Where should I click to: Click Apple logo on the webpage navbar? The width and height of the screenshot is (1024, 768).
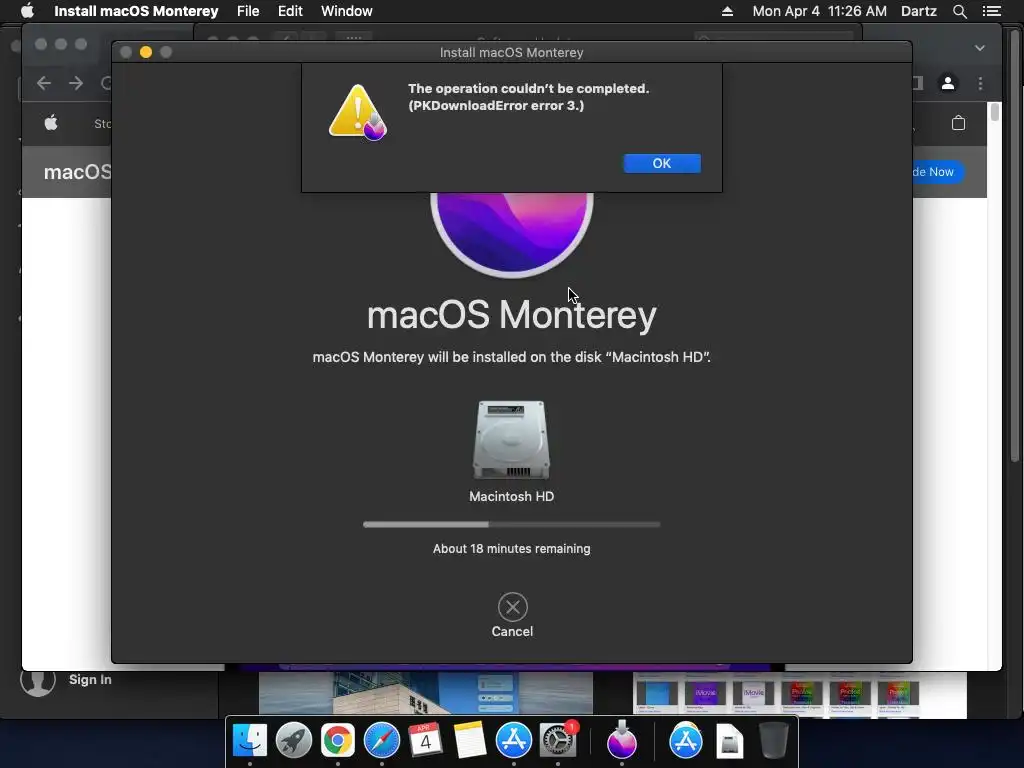[x=51, y=123]
